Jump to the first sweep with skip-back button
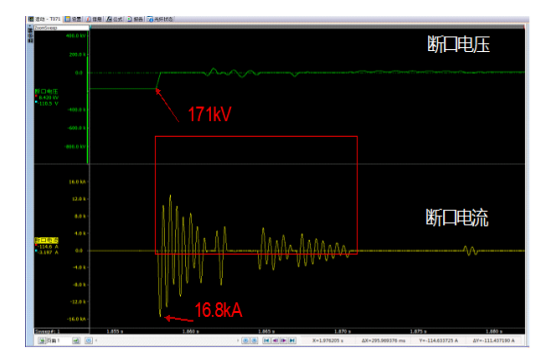This screenshot has height=360, width=544. point(266,340)
